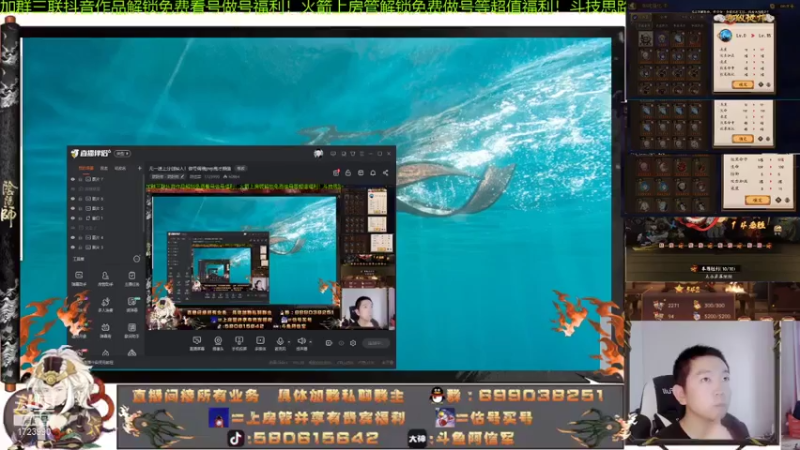
Task: Select the highlighted first scene tab
Action: 86,168
